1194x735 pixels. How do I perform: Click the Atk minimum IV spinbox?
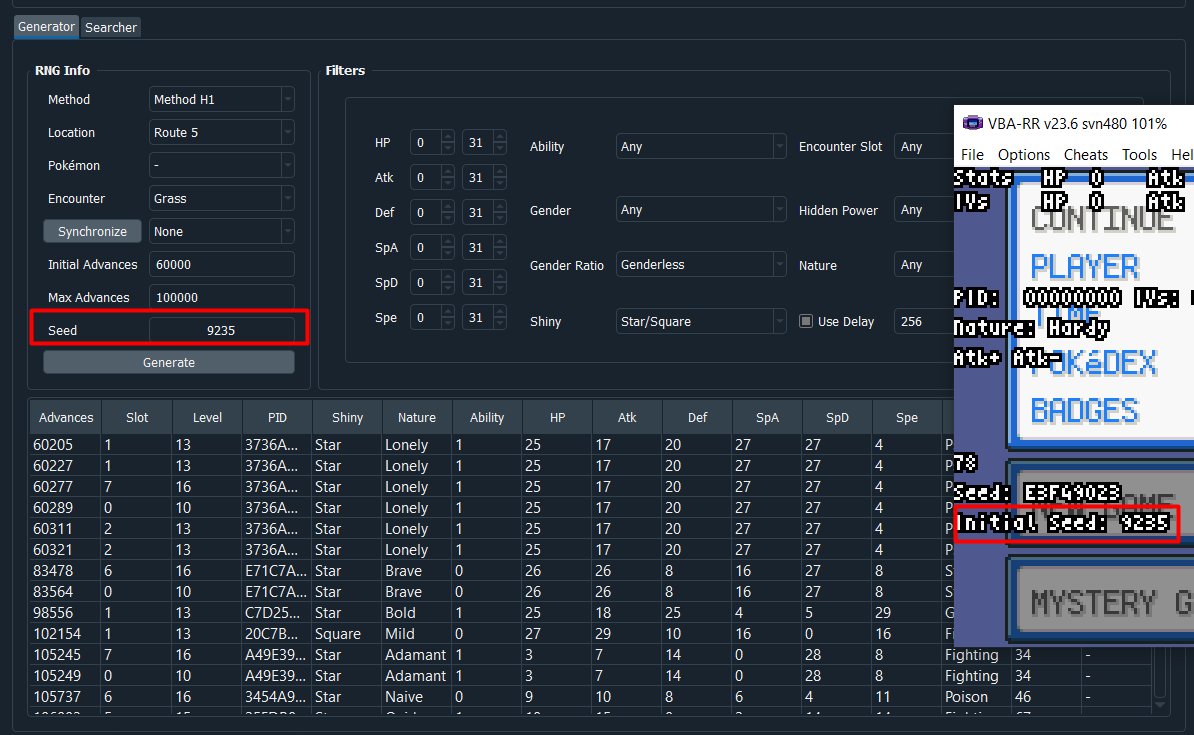coord(432,177)
